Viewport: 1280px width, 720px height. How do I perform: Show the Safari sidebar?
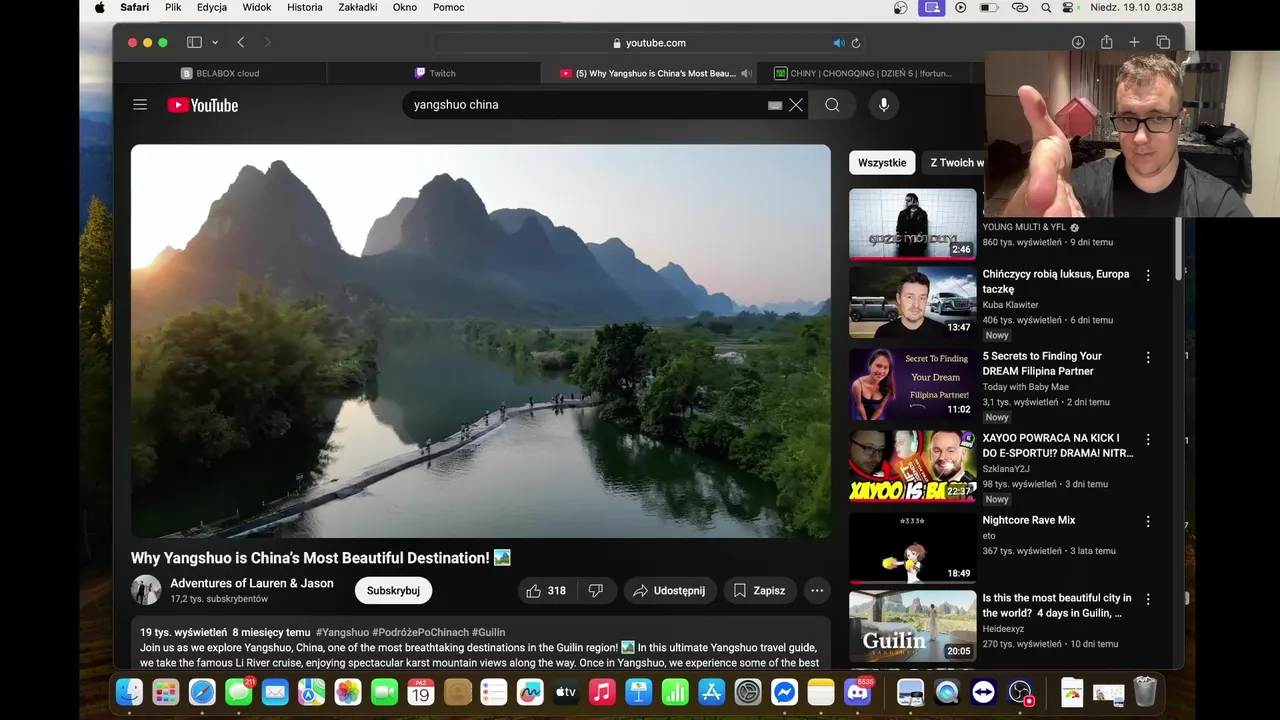coord(194,42)
